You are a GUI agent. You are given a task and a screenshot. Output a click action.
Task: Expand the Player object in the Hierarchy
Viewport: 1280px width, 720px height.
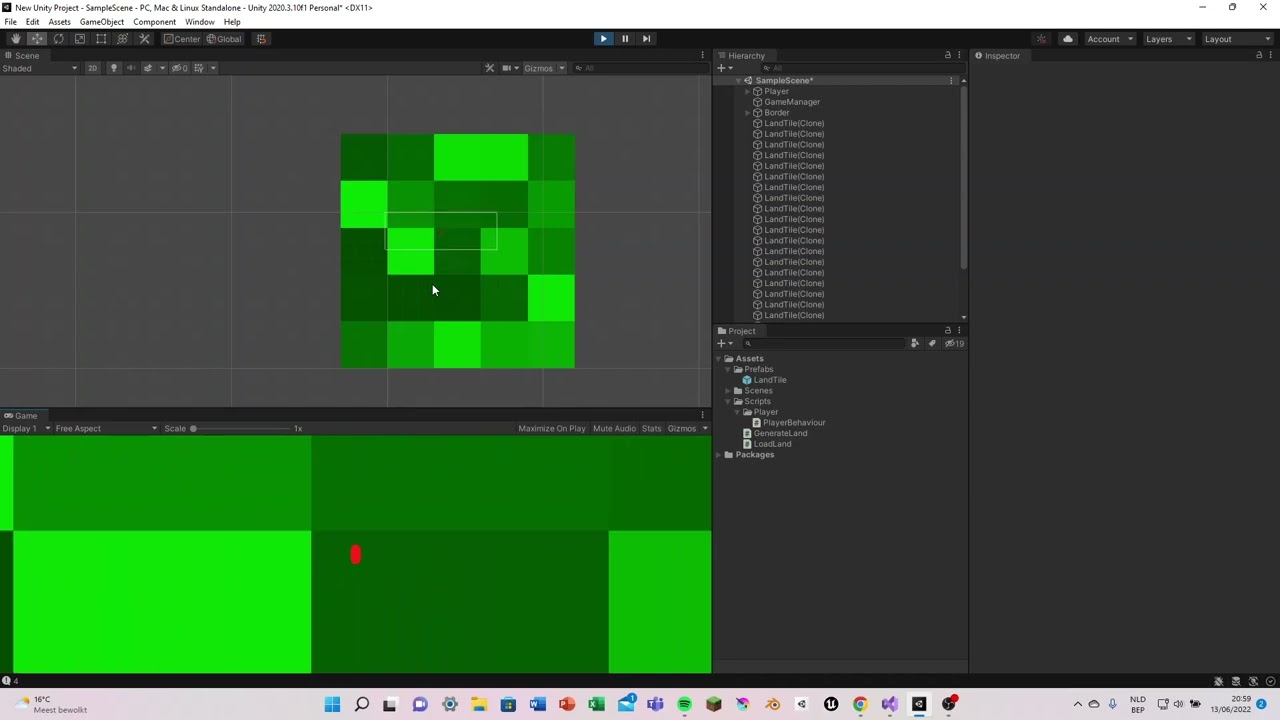pos(746,91)
